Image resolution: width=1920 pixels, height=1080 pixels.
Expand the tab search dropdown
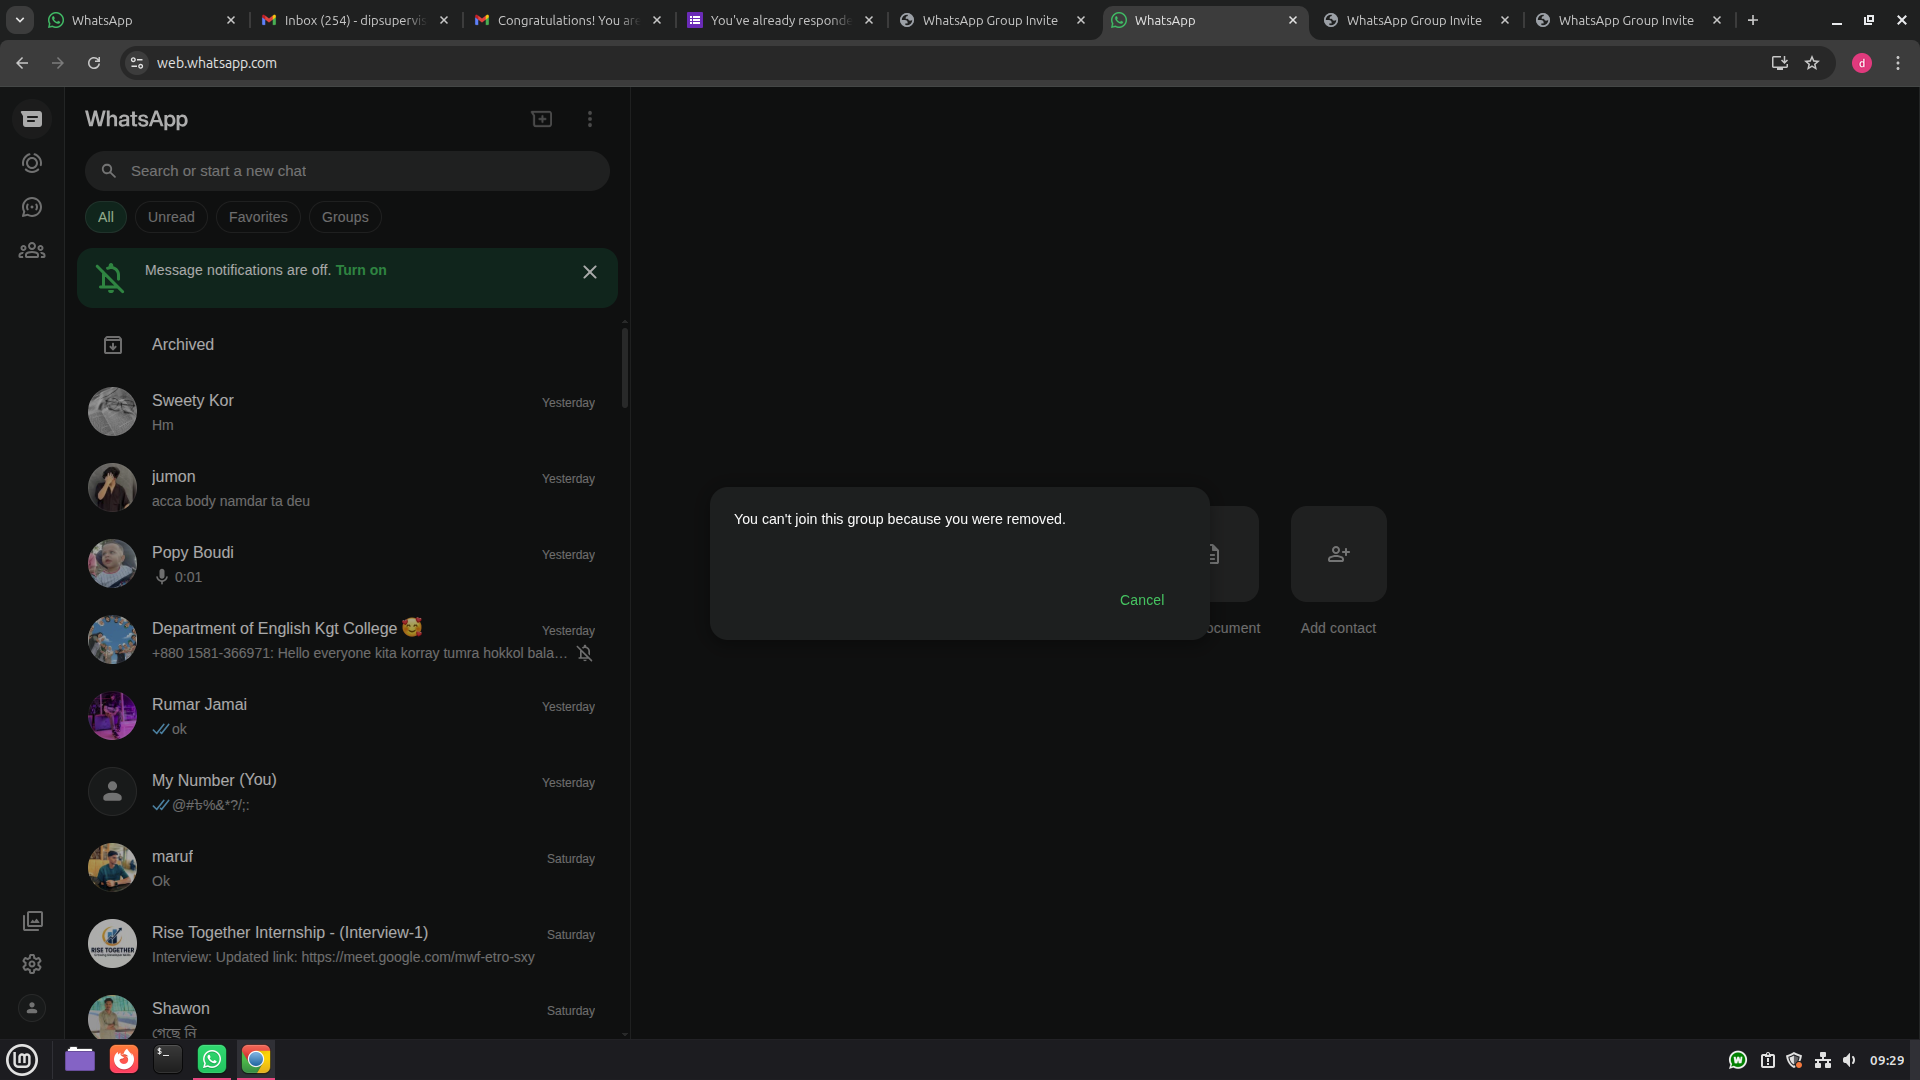pos(20,20)
